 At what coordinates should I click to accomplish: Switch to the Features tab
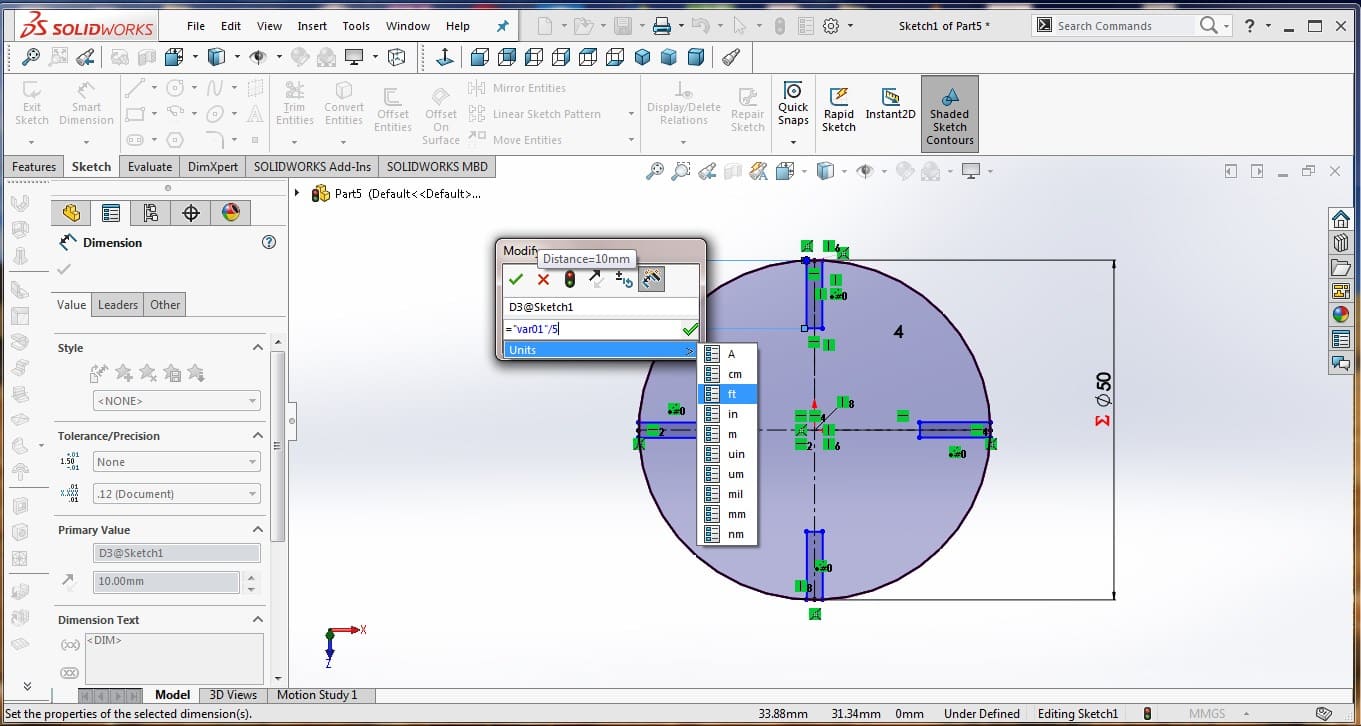click(34, 167)
